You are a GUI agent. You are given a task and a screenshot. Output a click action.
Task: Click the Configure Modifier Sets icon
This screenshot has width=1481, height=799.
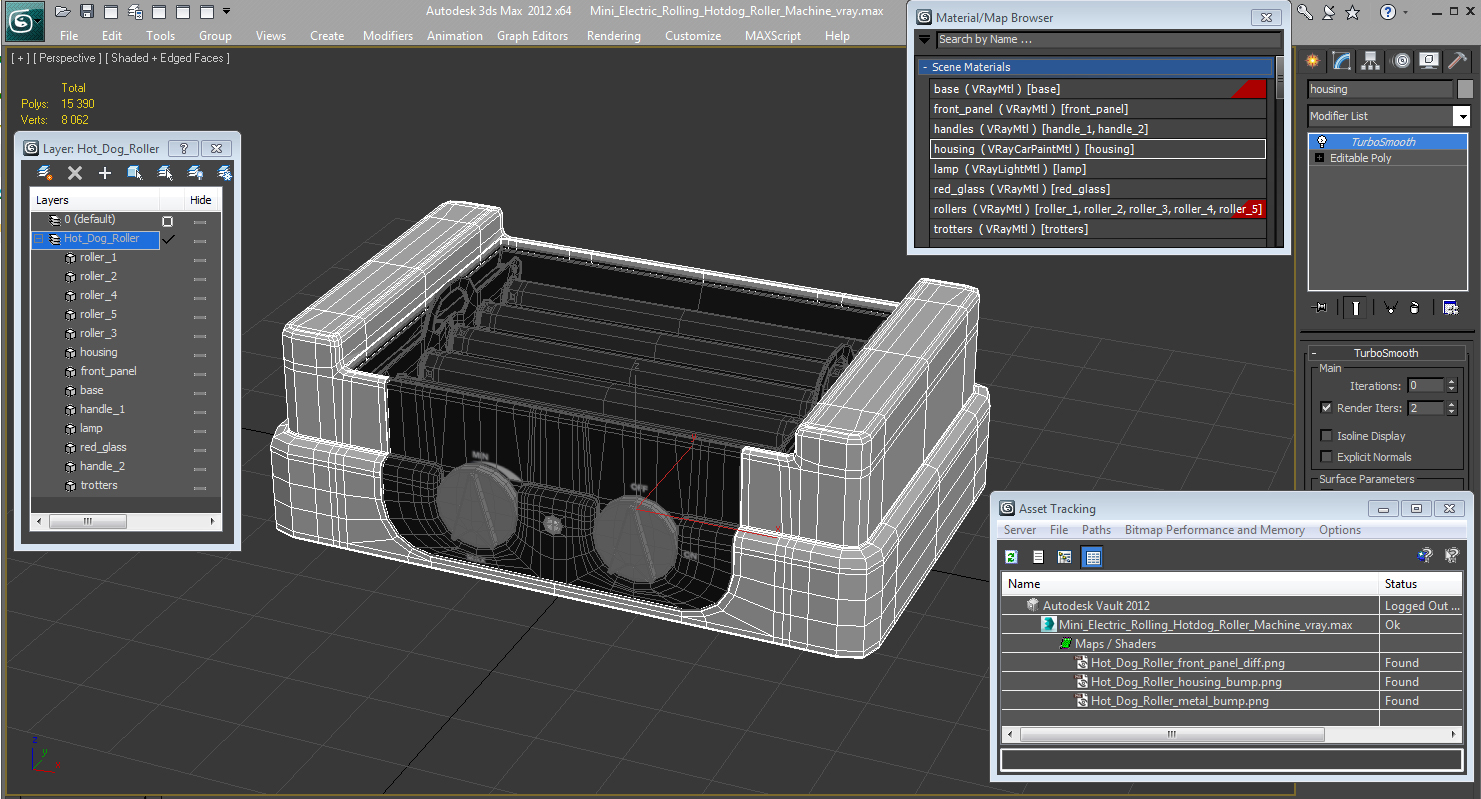click(1450, 308)
